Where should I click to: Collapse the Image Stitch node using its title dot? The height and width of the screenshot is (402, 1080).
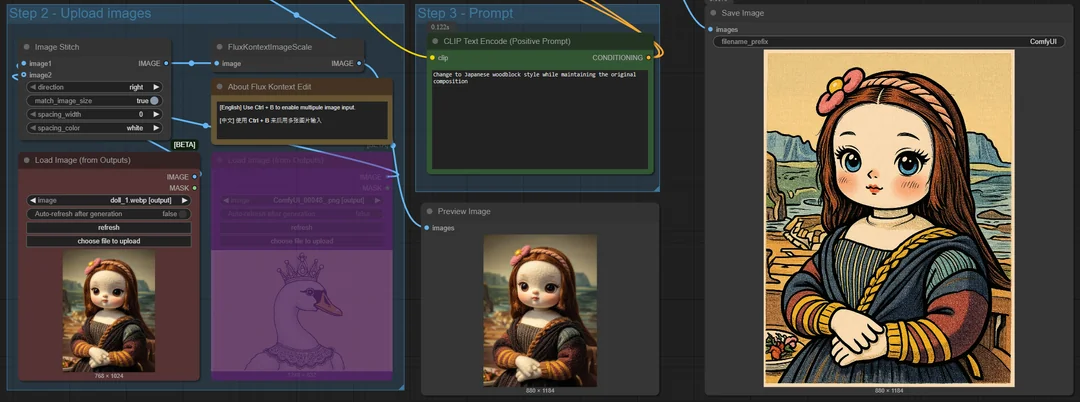[27, 47]
